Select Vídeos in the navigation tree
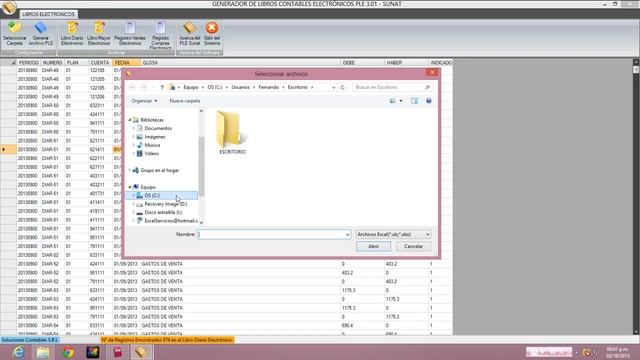The width and height of the screenshot is (640, 360). click(x=151, y=154)
